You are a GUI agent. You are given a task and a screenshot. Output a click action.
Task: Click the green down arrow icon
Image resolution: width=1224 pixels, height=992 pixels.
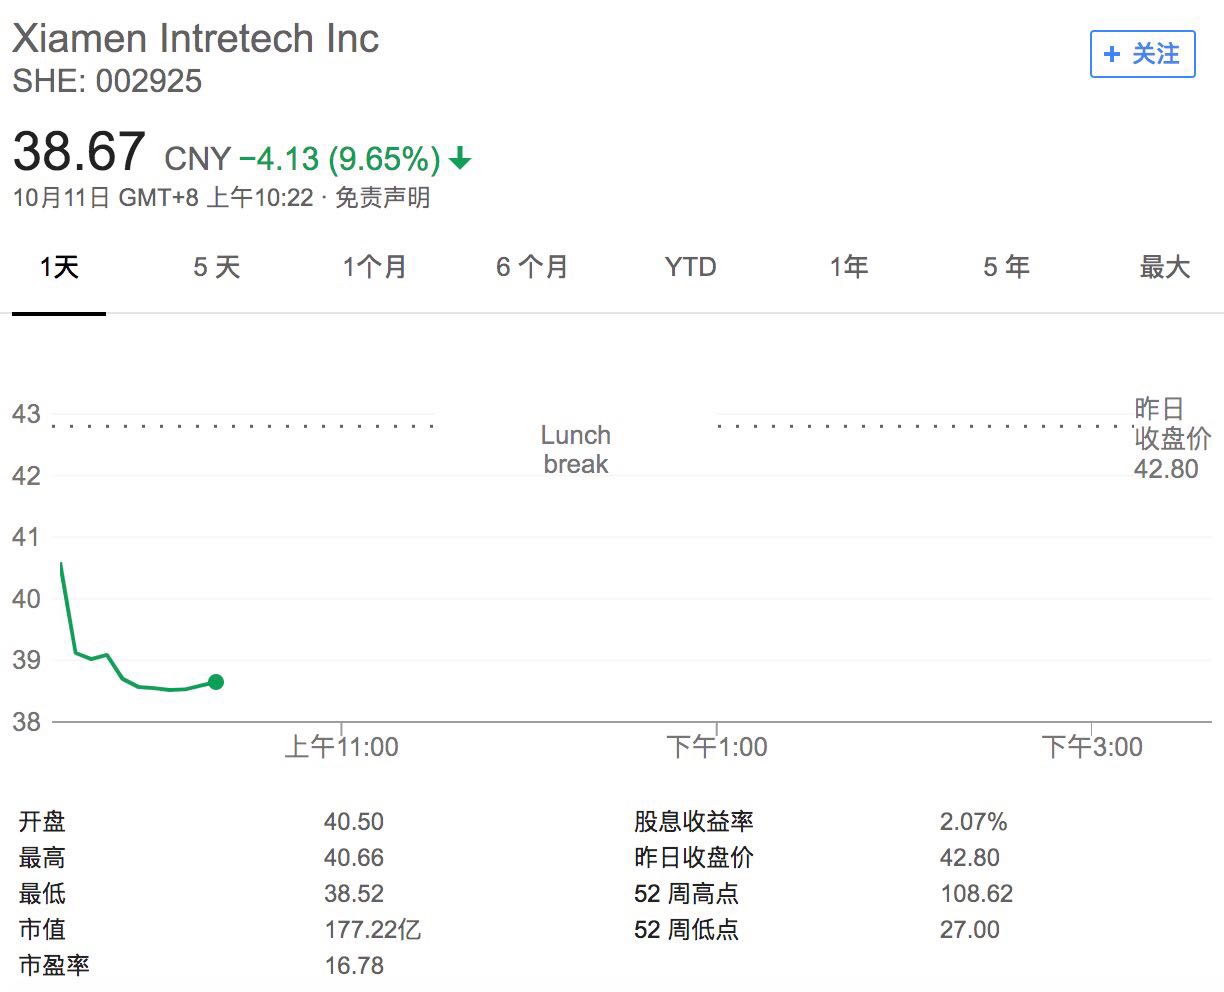tap(460, 159)
